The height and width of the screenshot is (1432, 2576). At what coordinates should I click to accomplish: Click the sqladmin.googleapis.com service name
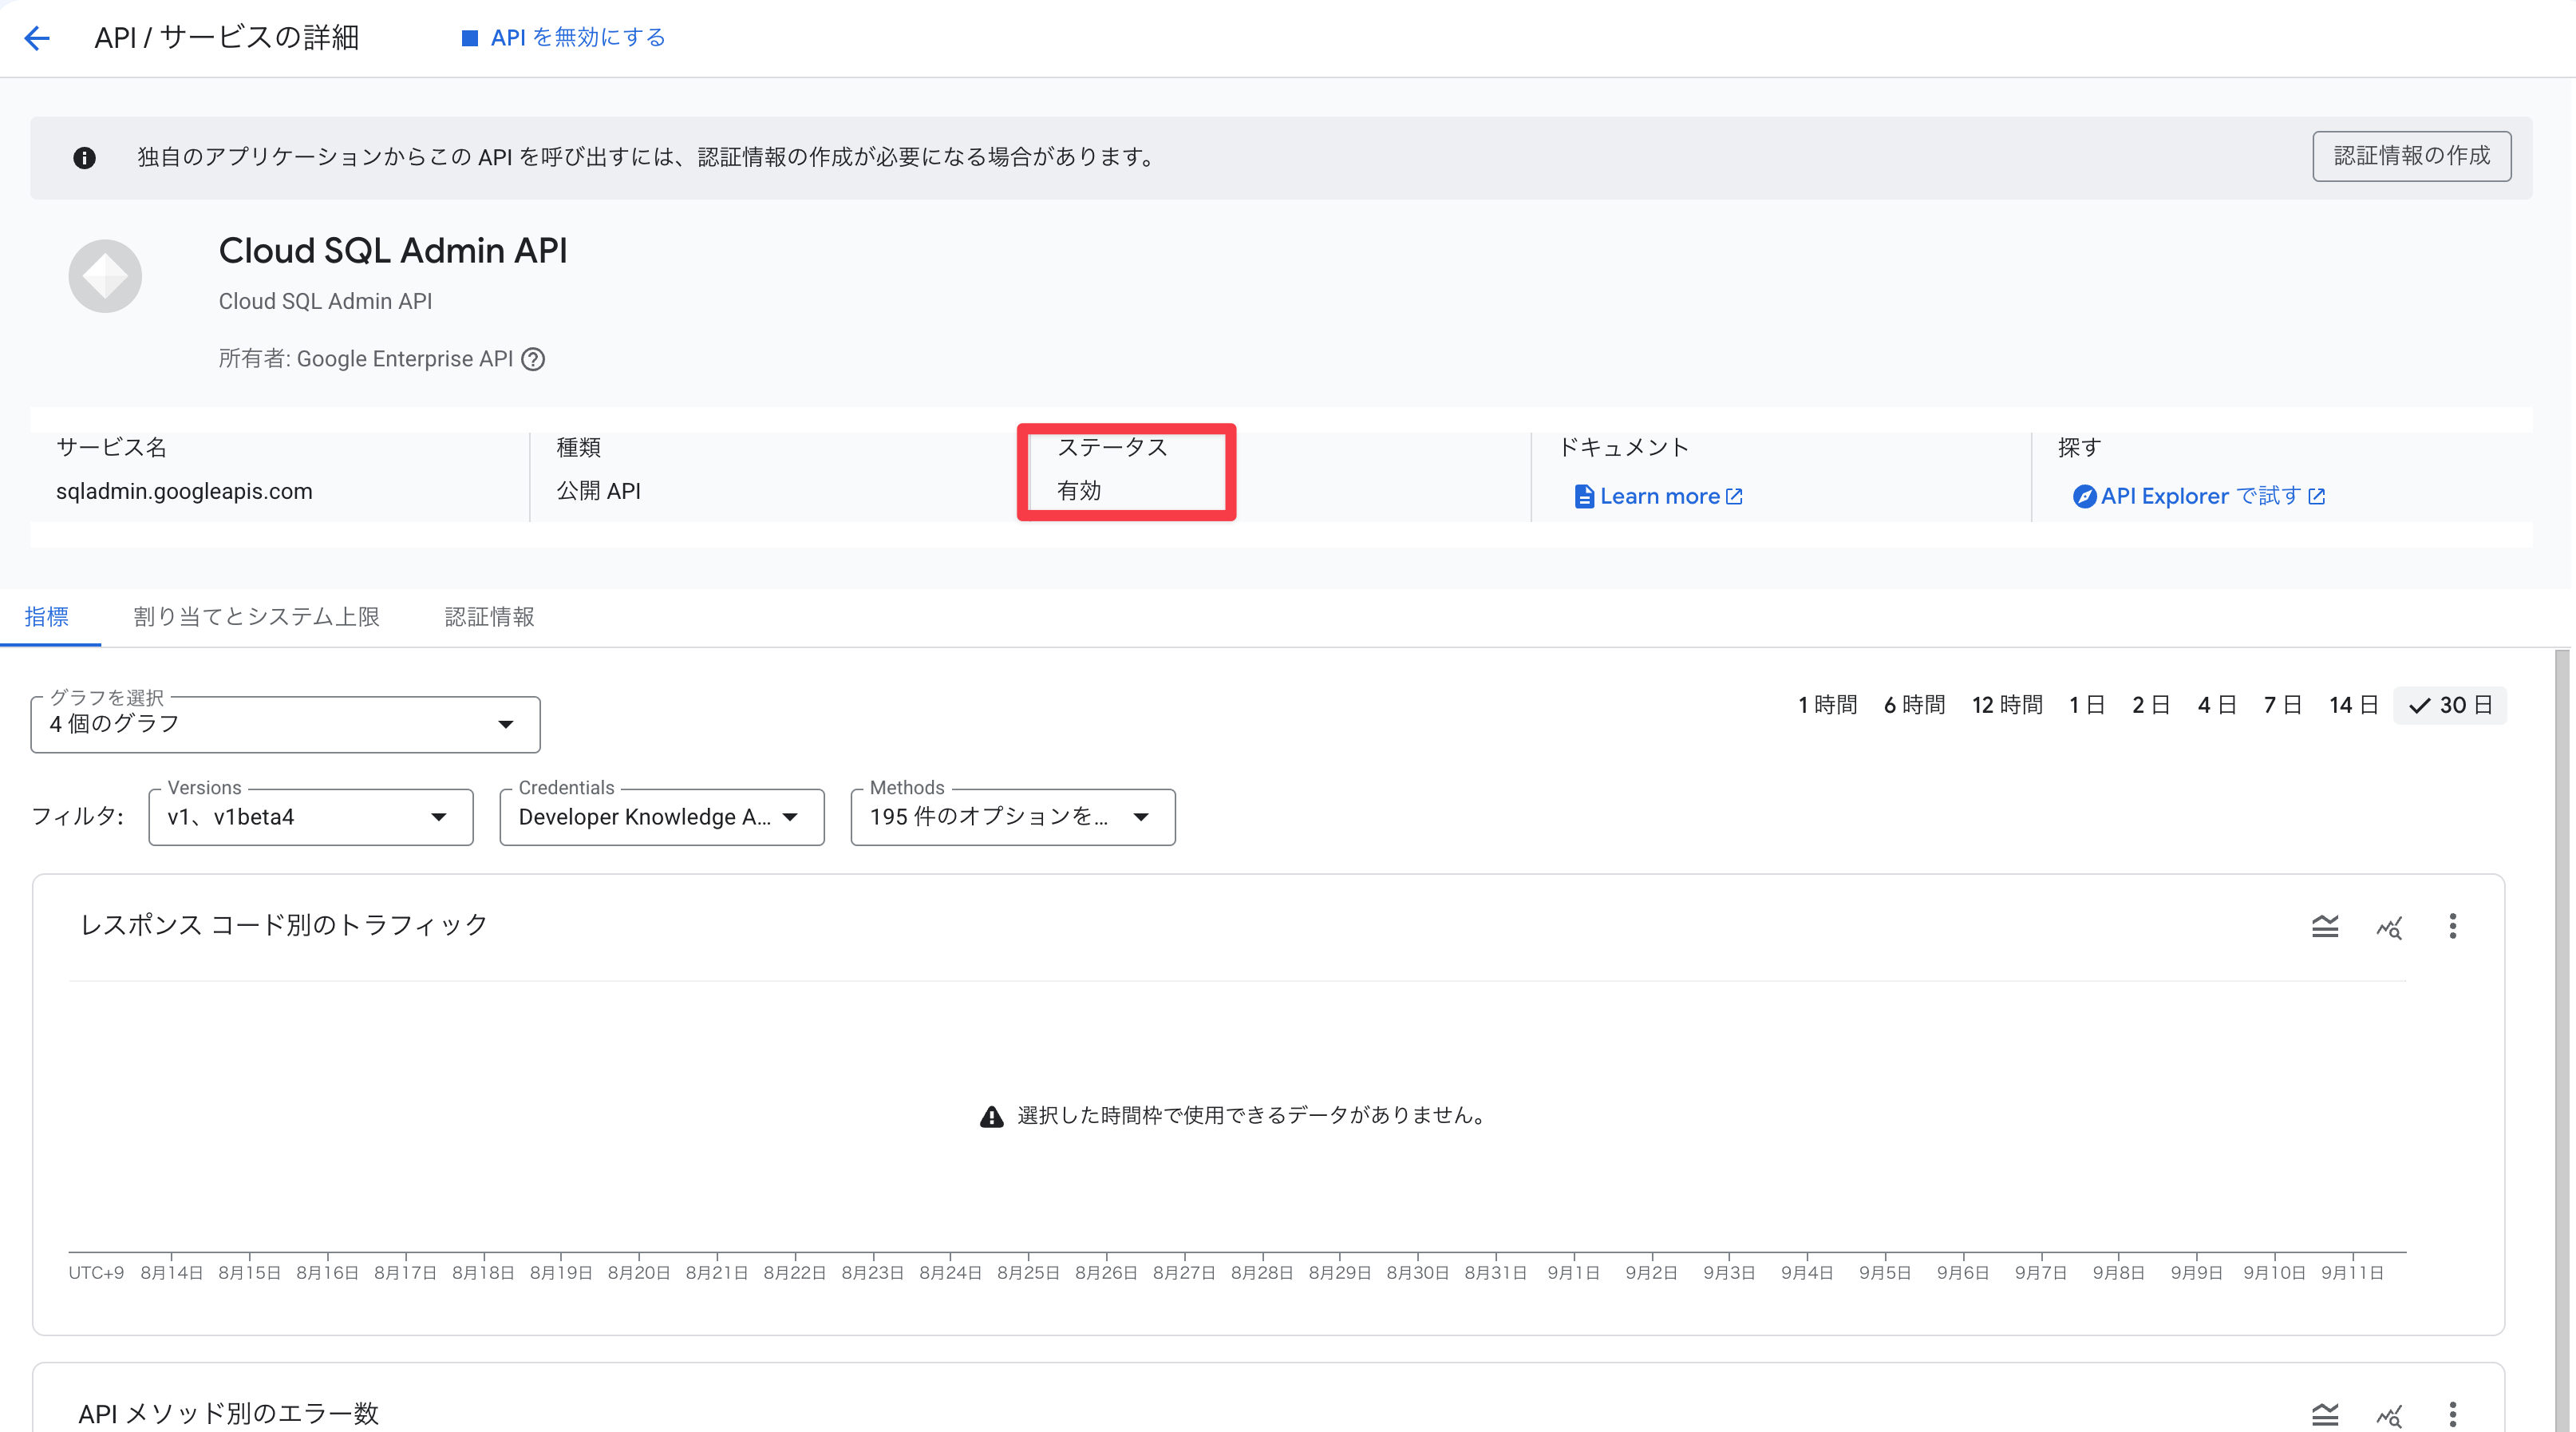(184, 491)
